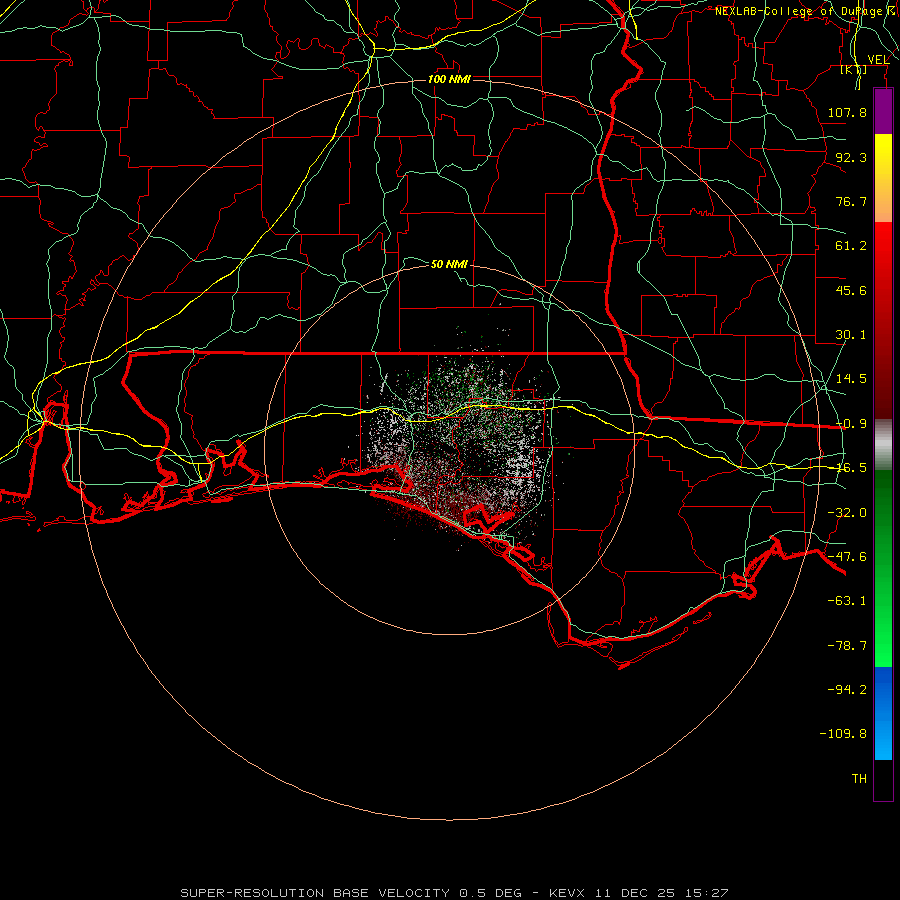Click the KEVX station identifier in caption
The width and height of the screenshot is (900, 900).
567,893
